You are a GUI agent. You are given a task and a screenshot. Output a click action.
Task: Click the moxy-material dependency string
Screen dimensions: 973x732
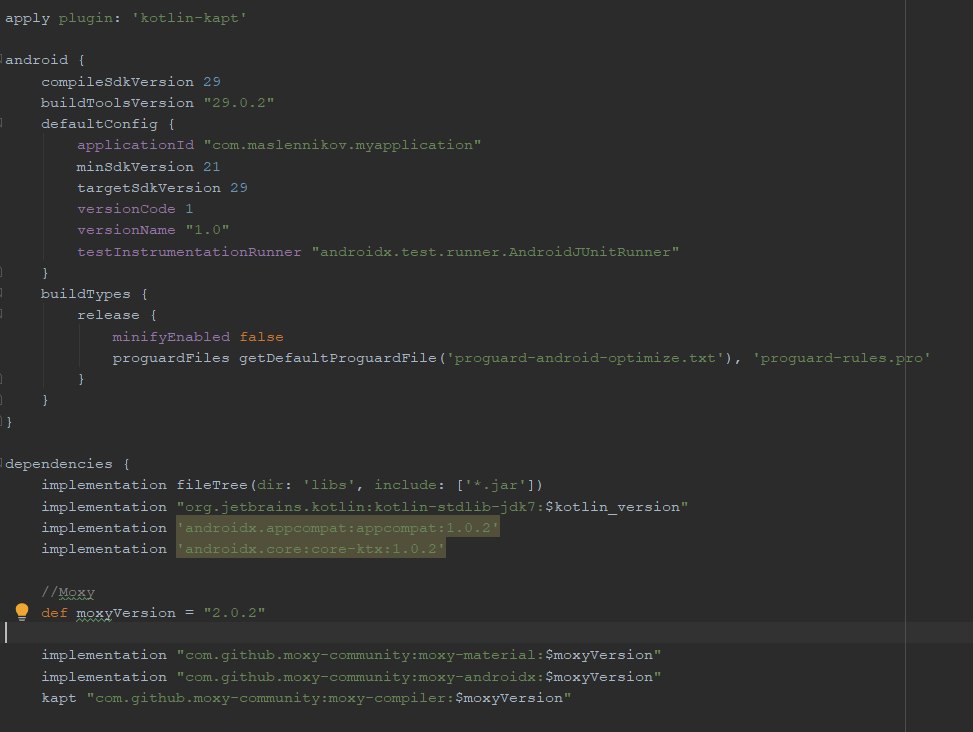(x=419, y=655)
